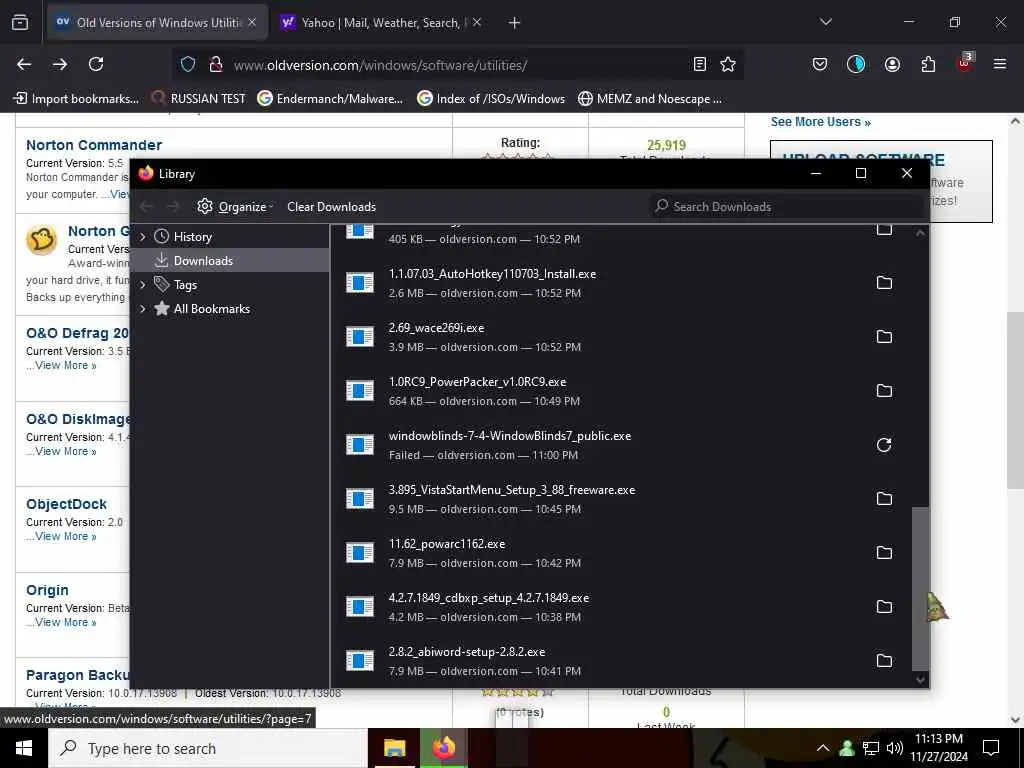Screen dimensions: 1024x768
Task: Open tracking protection shield icon
Action: [x=188, y=64]
